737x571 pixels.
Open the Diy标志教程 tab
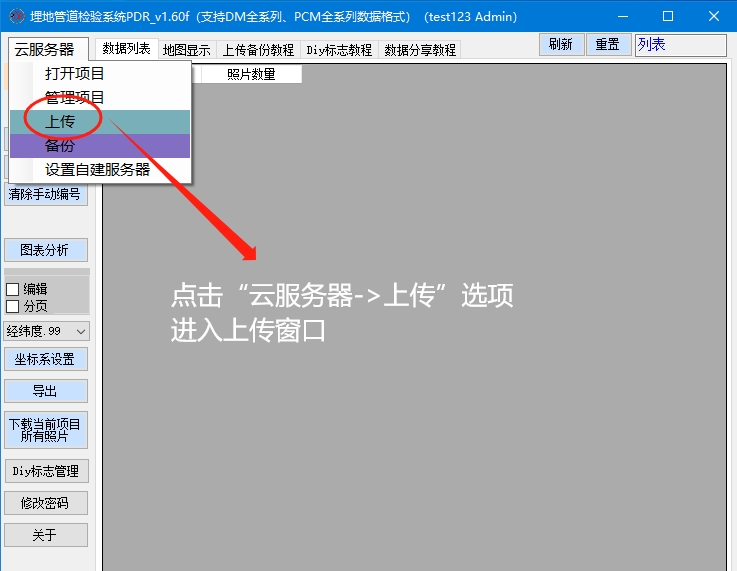tap(339, 50)
